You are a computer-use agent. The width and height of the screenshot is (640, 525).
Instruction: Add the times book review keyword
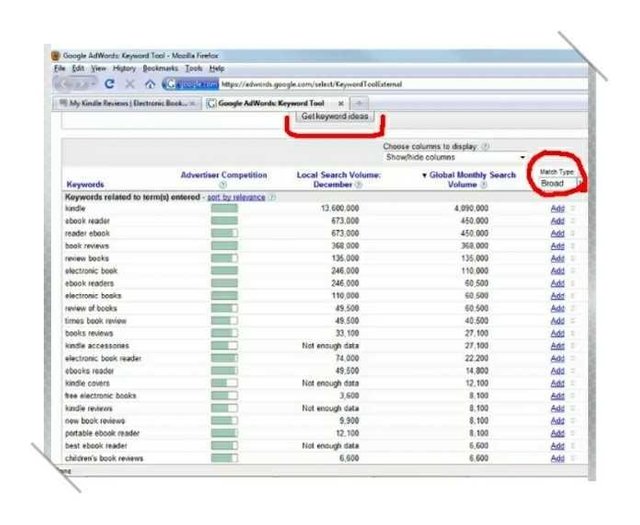pyautogui.click(x=558, y=321)
